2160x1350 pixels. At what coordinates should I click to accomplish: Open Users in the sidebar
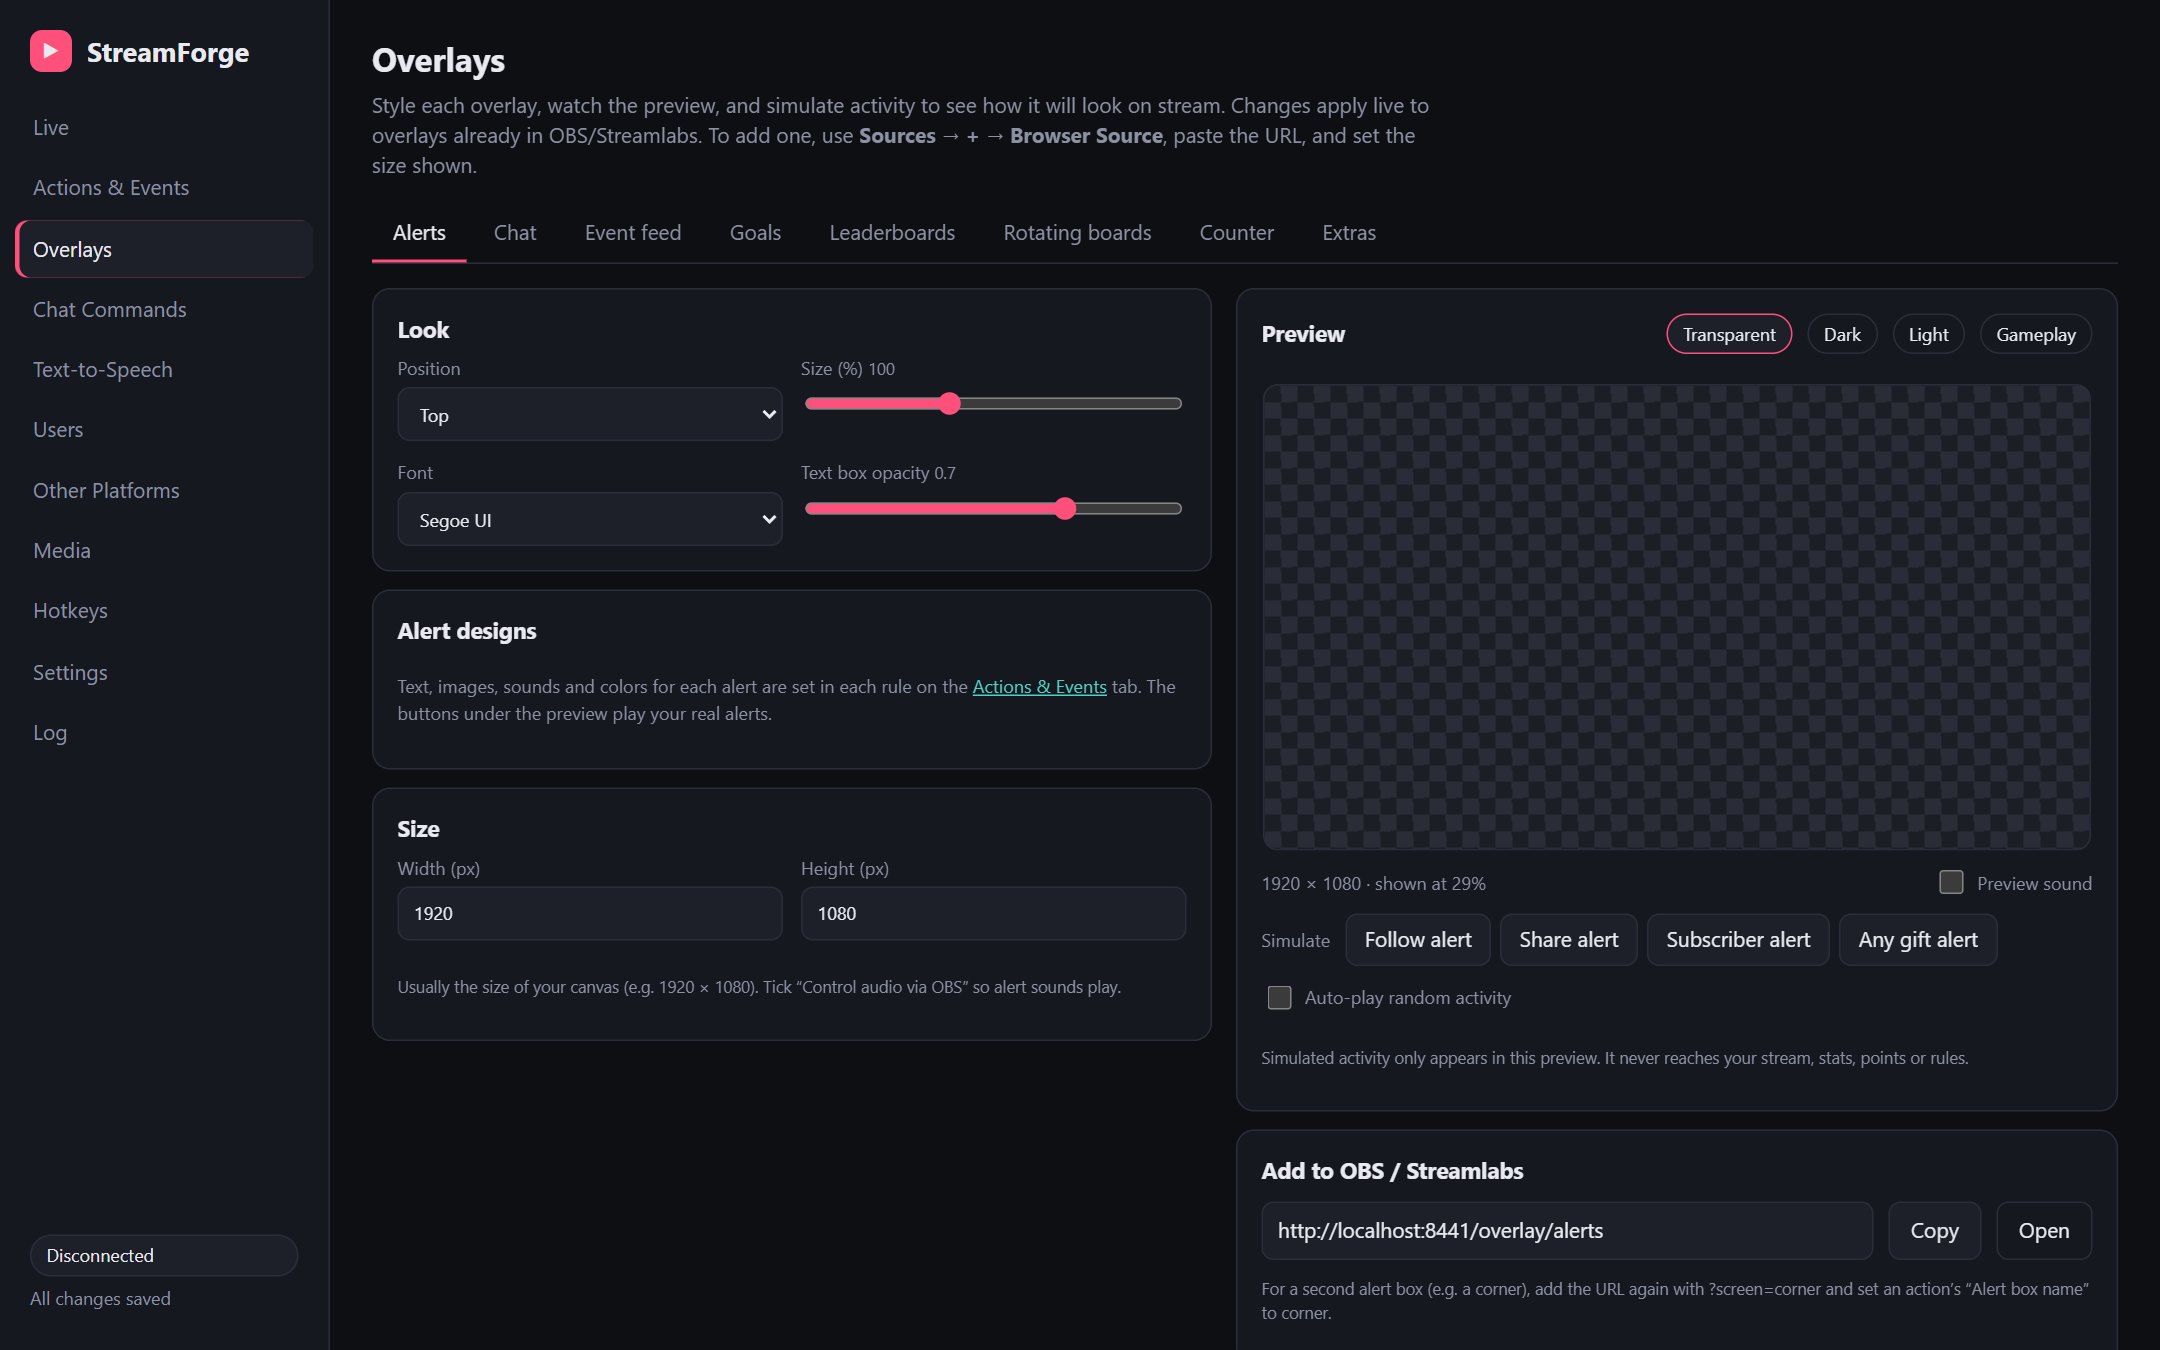(x=164, y=429)
